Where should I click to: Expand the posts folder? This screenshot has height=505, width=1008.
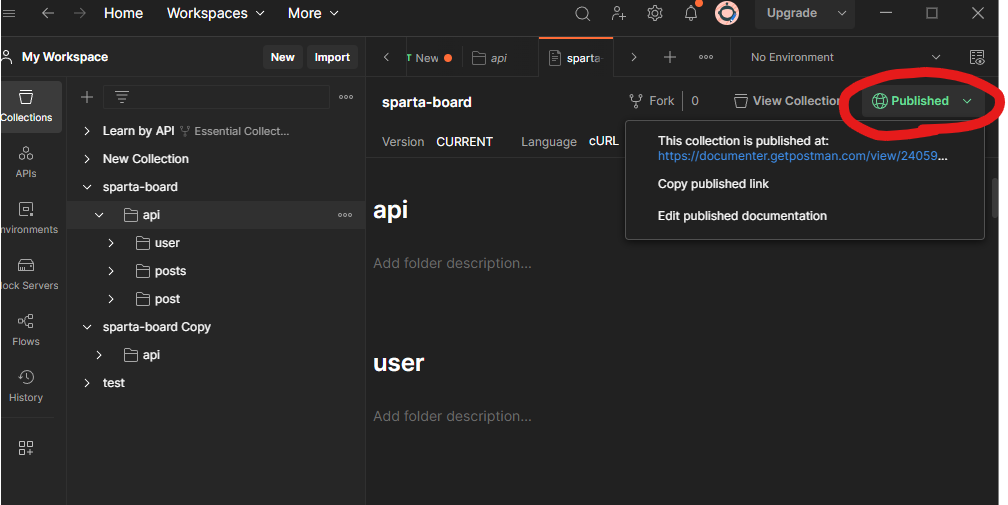[111, 271]
